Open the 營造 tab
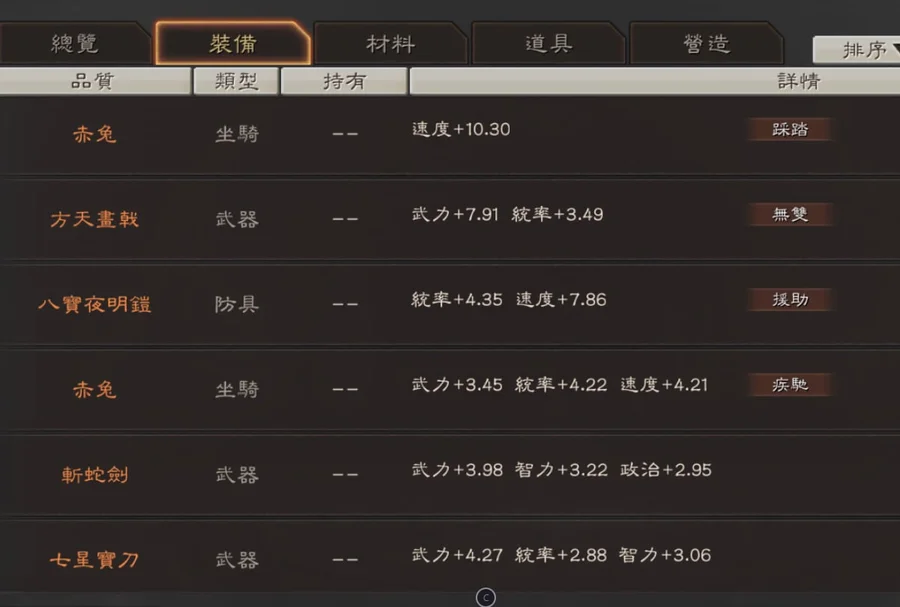This screenshot has height=607, width=900. pos(706,44)
